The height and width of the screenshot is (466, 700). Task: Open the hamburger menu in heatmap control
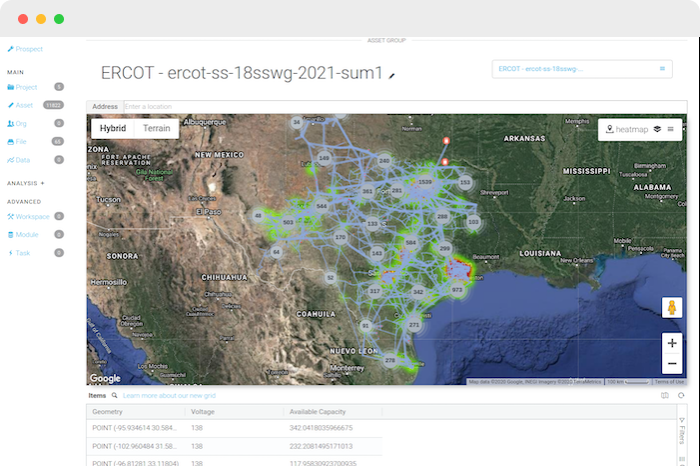(671, 129)
